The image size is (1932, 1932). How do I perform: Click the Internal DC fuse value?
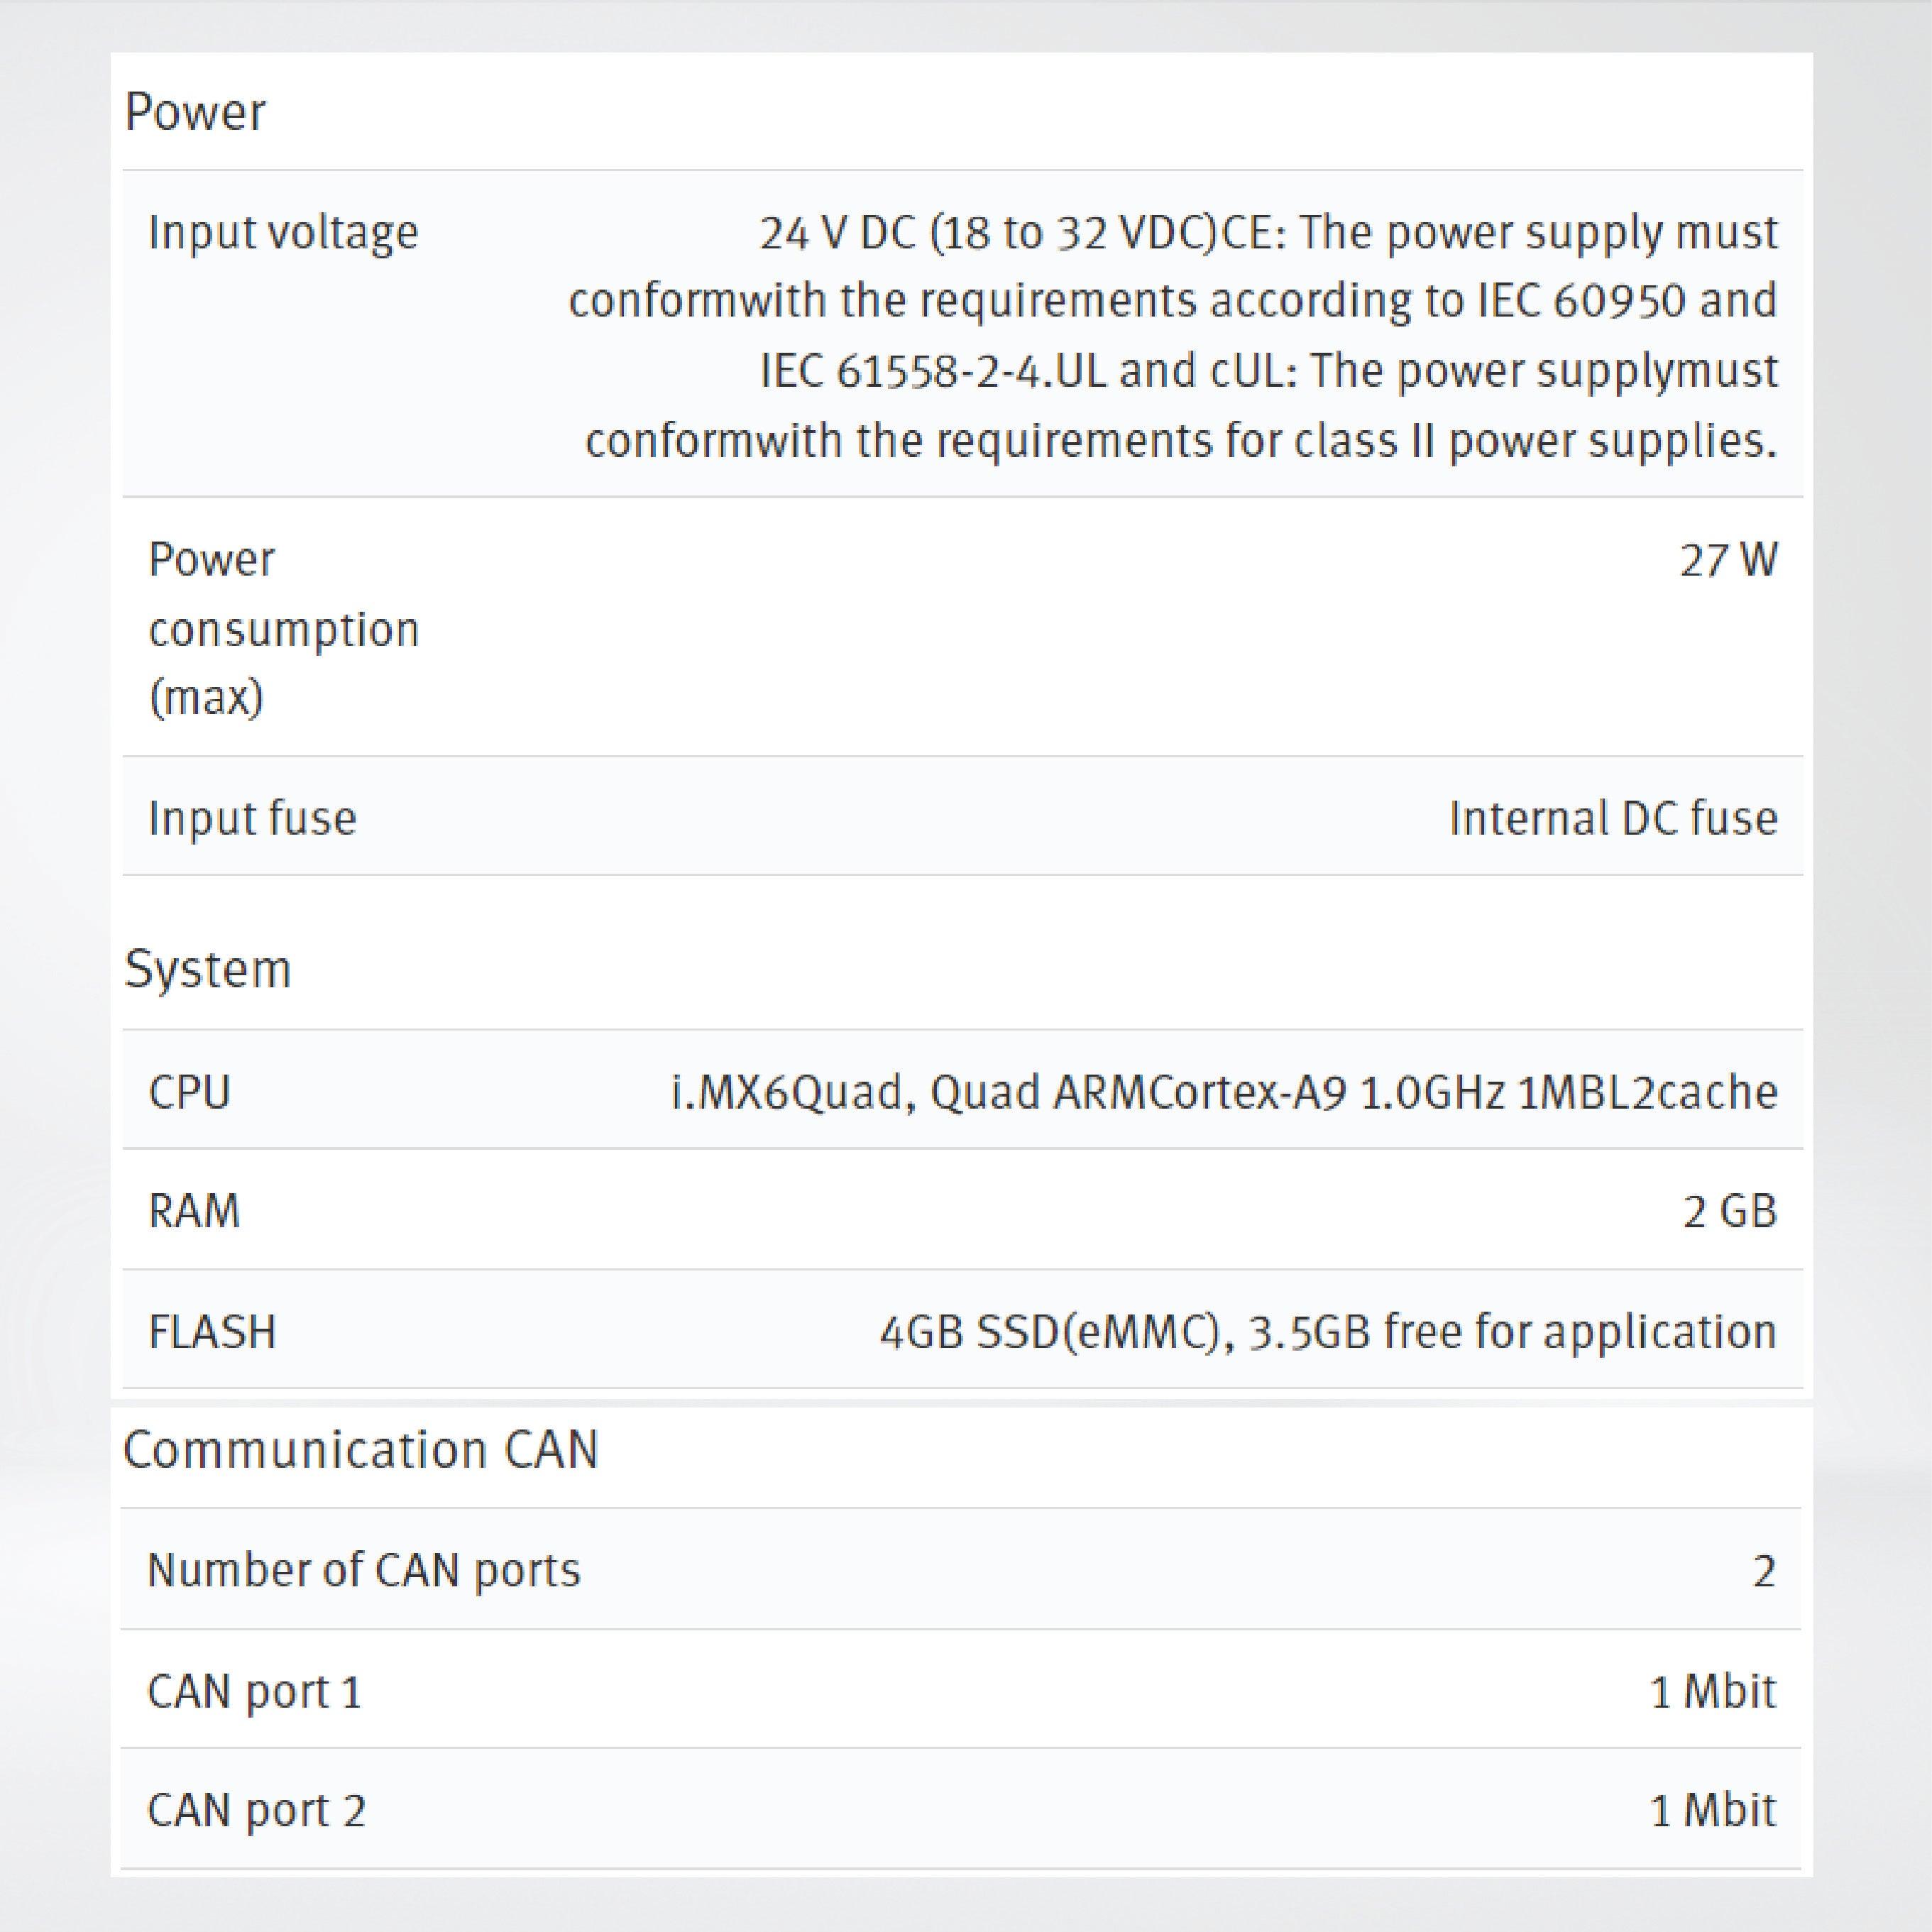pos(1613,818)
